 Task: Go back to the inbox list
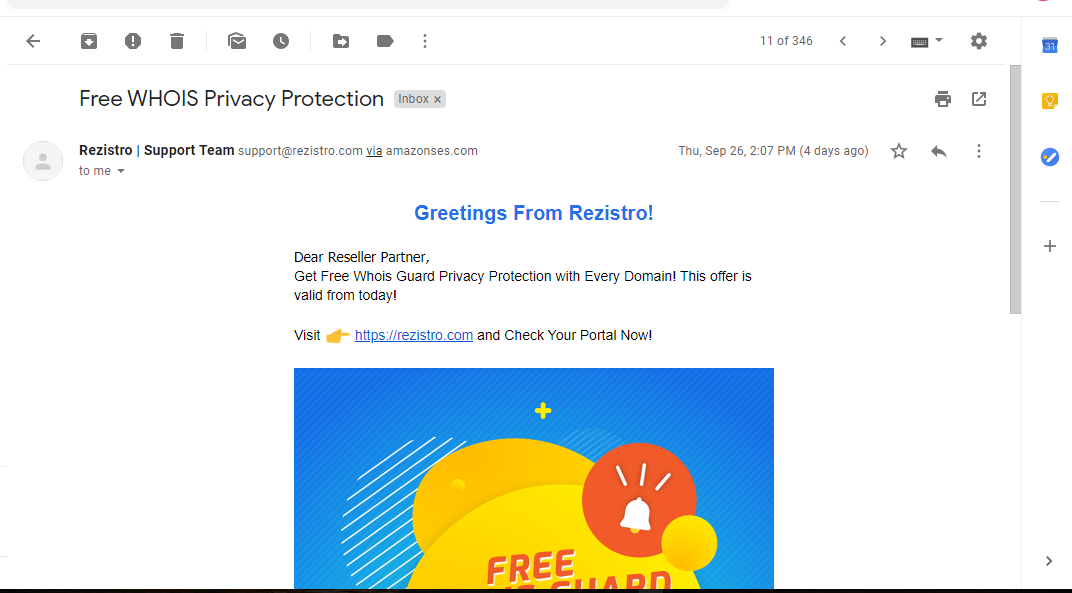(x=33, y=41)
